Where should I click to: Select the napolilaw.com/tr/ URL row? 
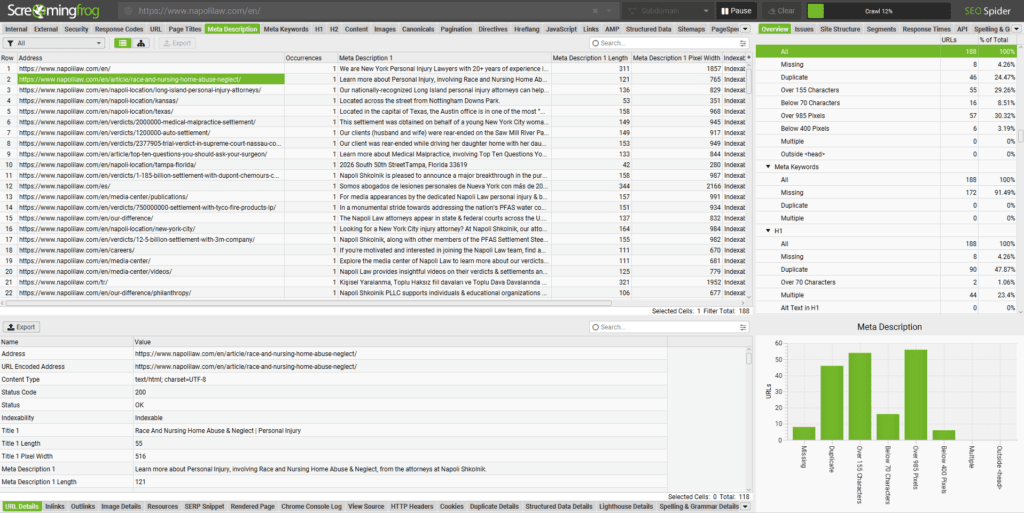point(374,282)
